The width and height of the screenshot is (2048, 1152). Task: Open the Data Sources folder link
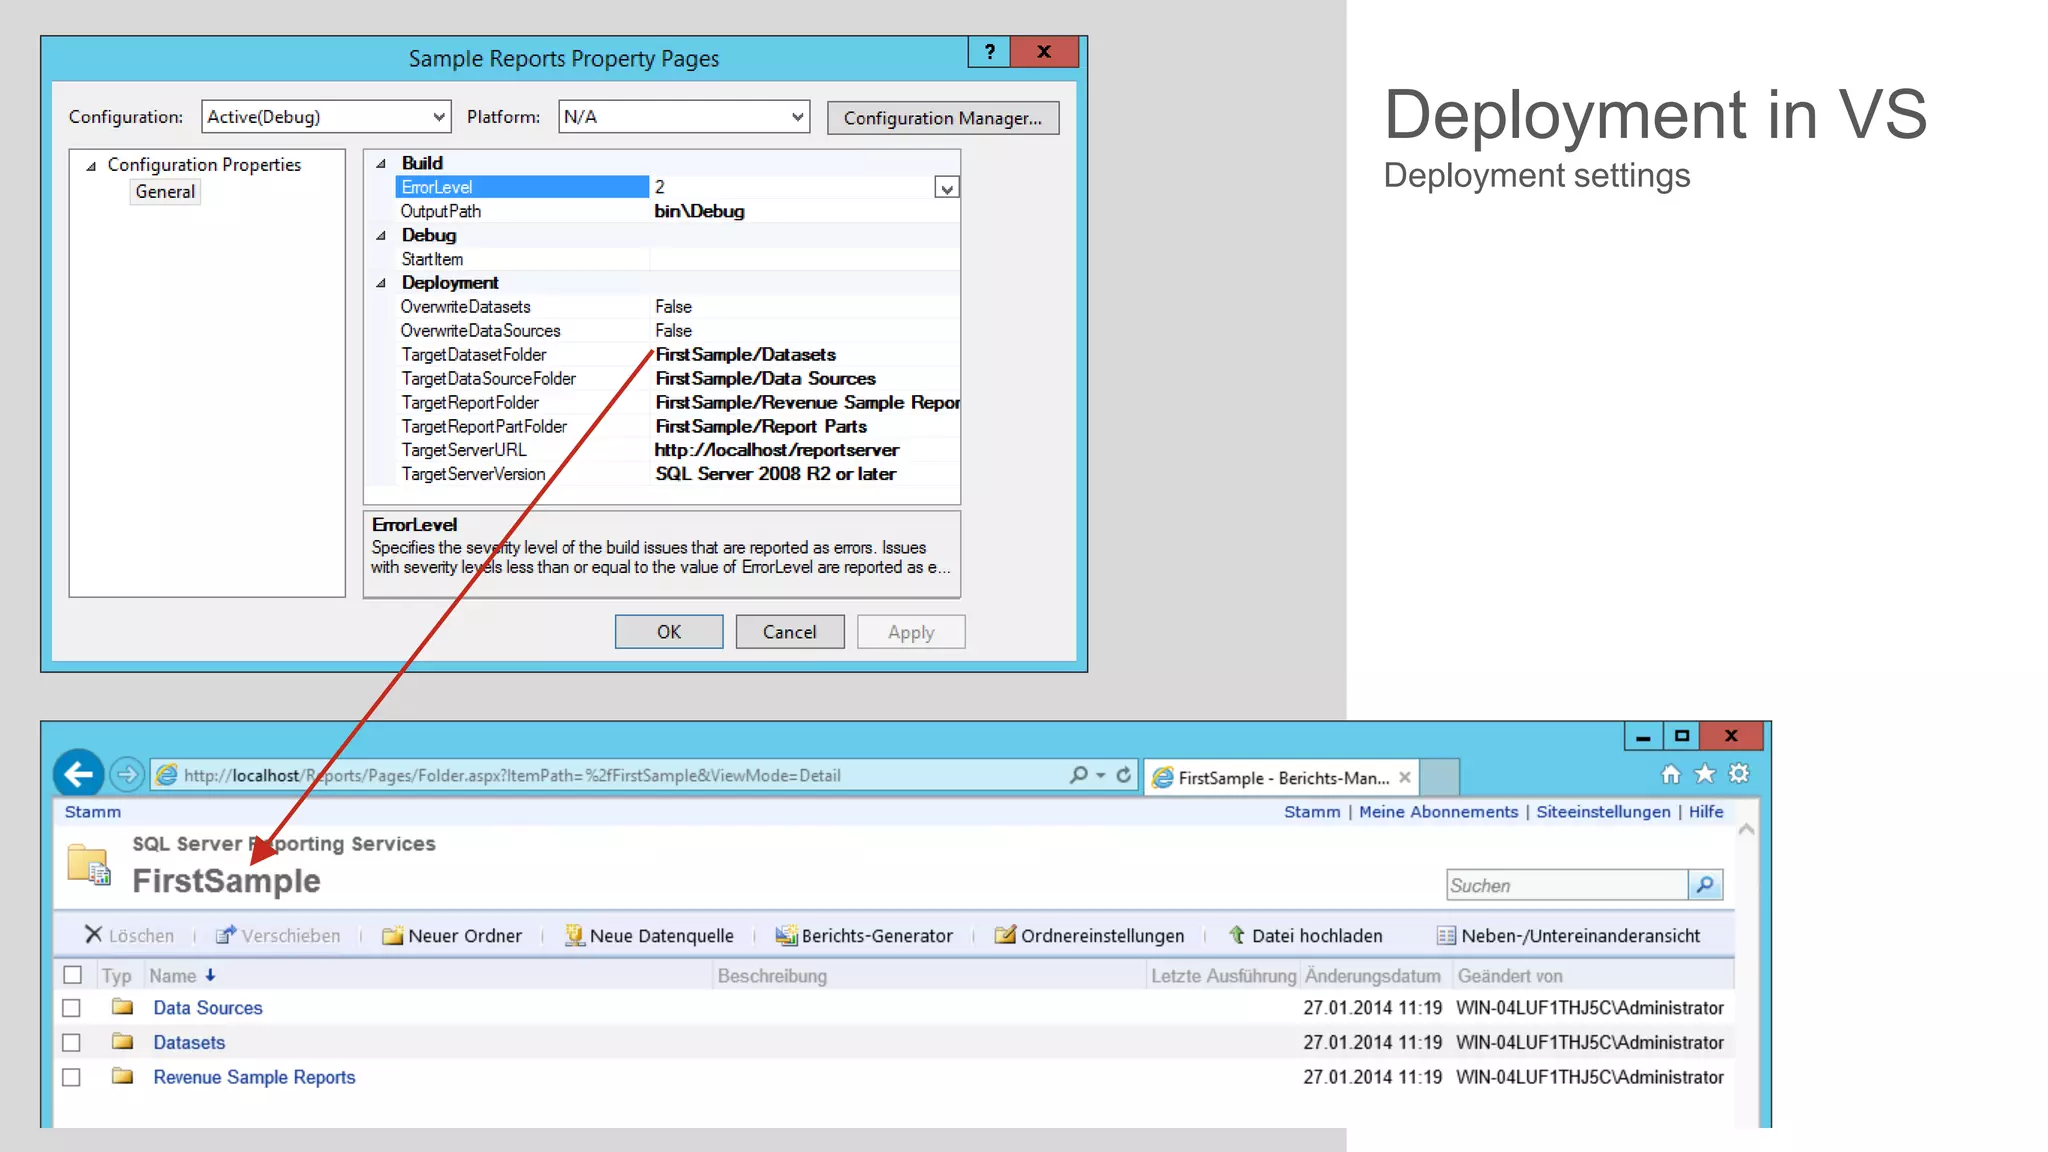pos(208,1008)
